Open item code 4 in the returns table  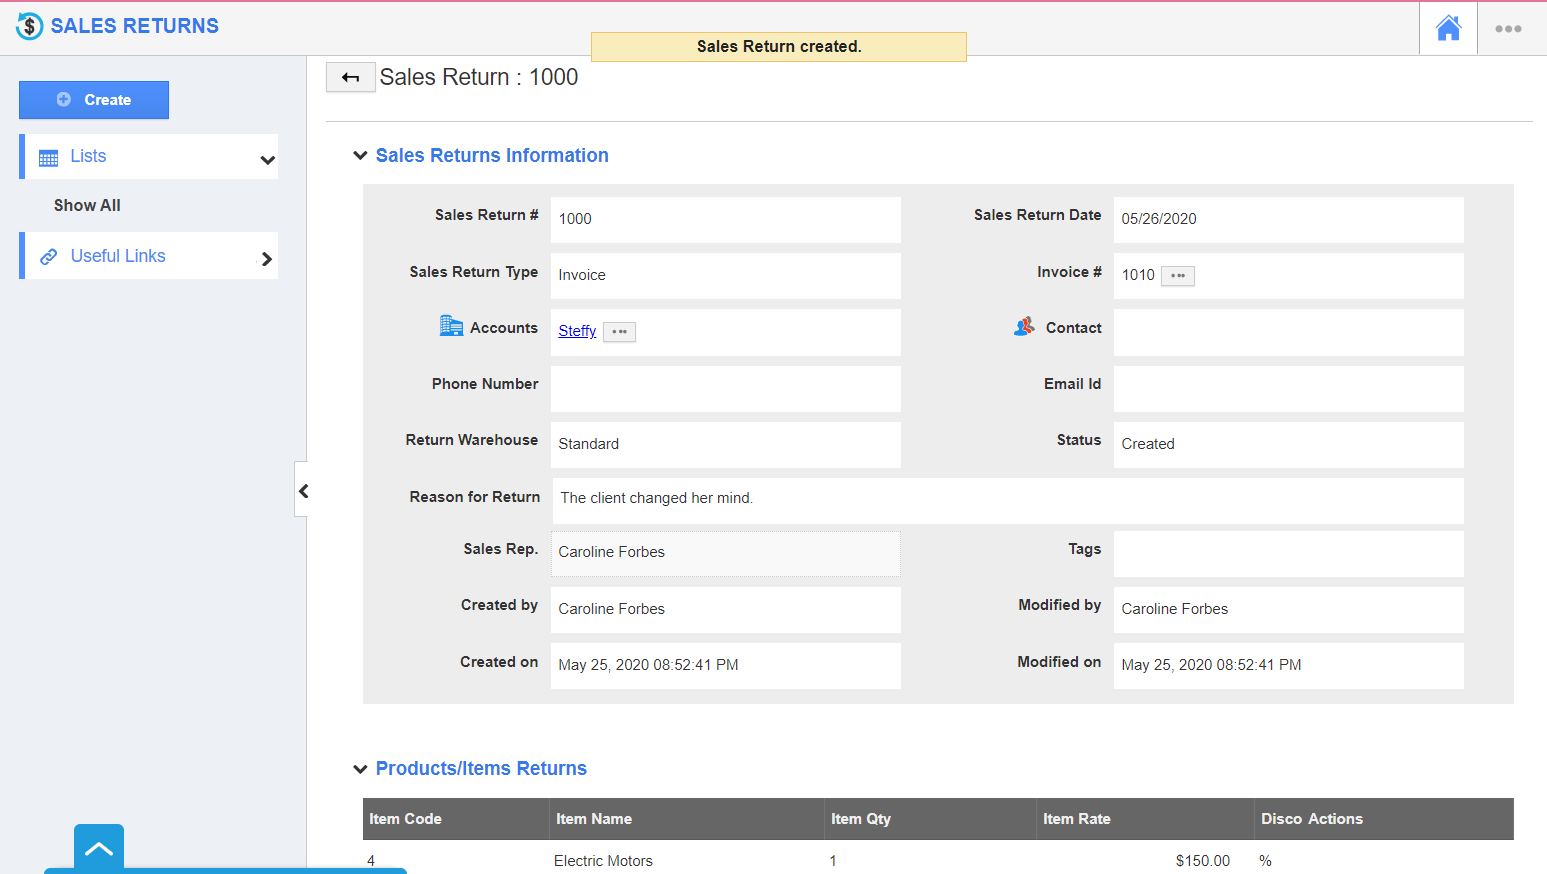(x=370, y=860)
